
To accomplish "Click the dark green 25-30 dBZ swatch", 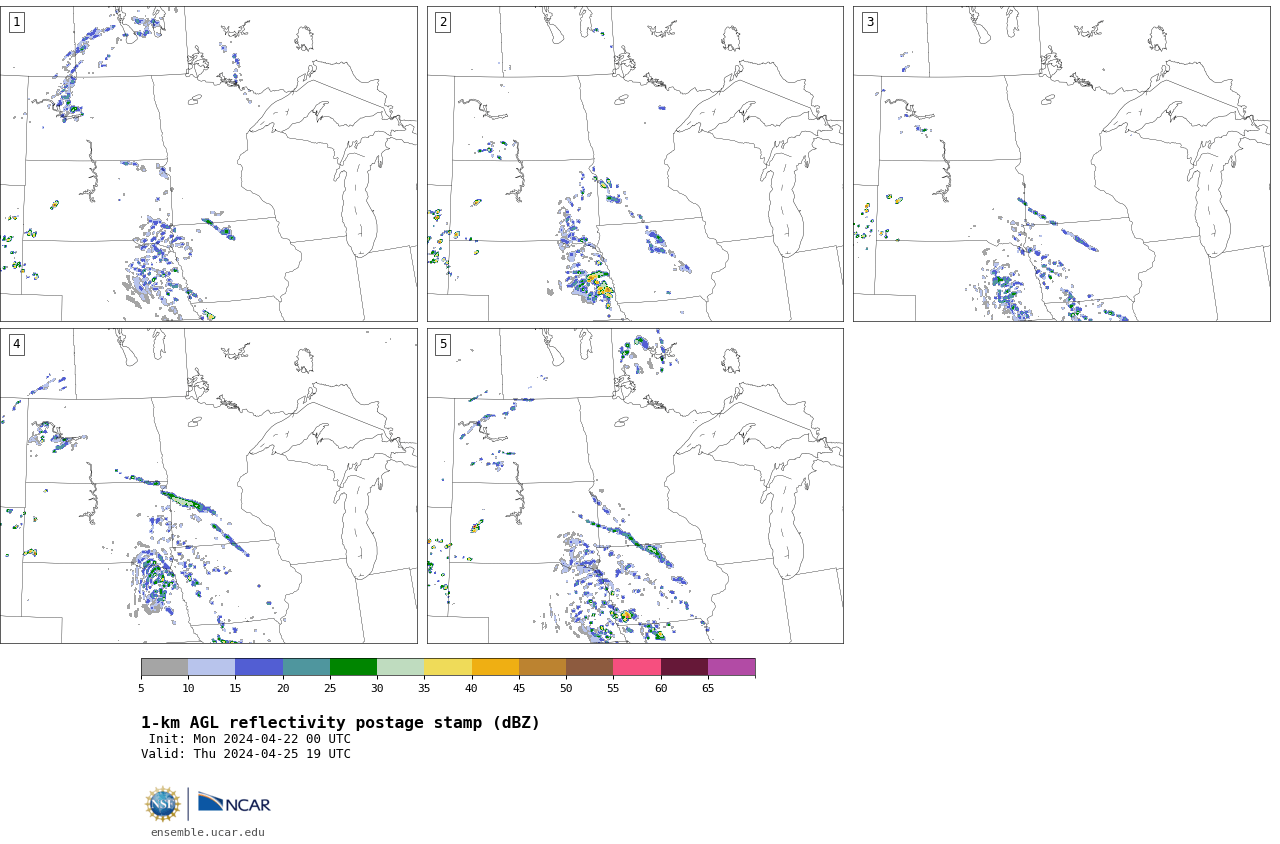I will pyautogui.click(x=353, y=667).
